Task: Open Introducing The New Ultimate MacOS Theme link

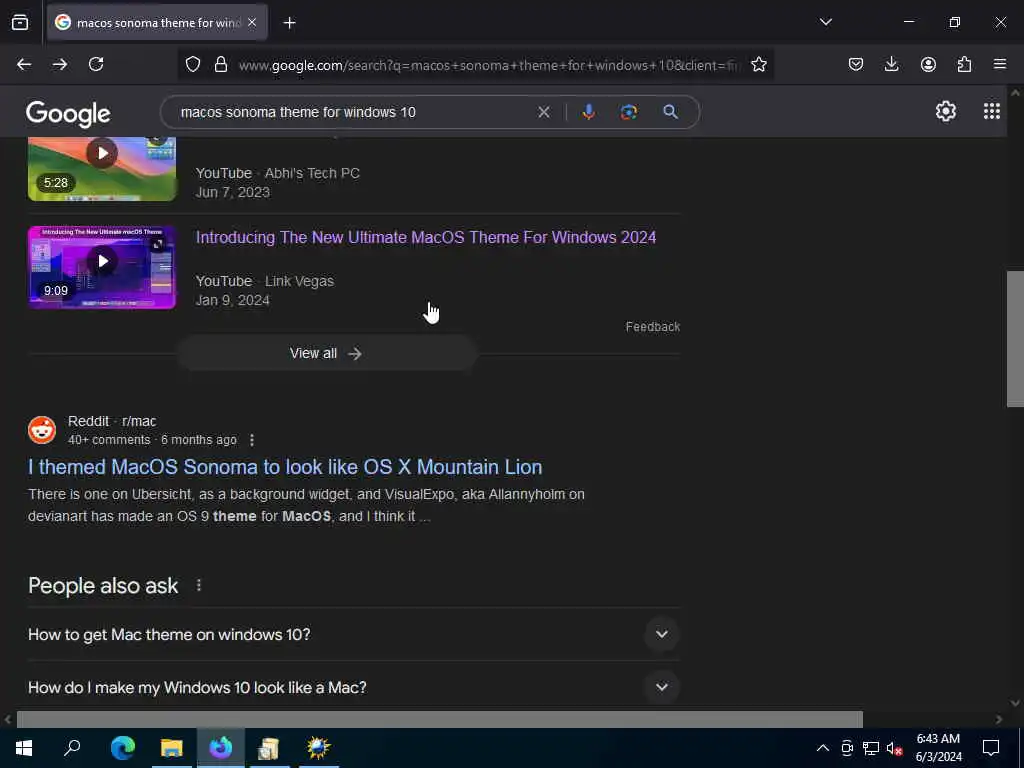Action: (x=426, y=238)
